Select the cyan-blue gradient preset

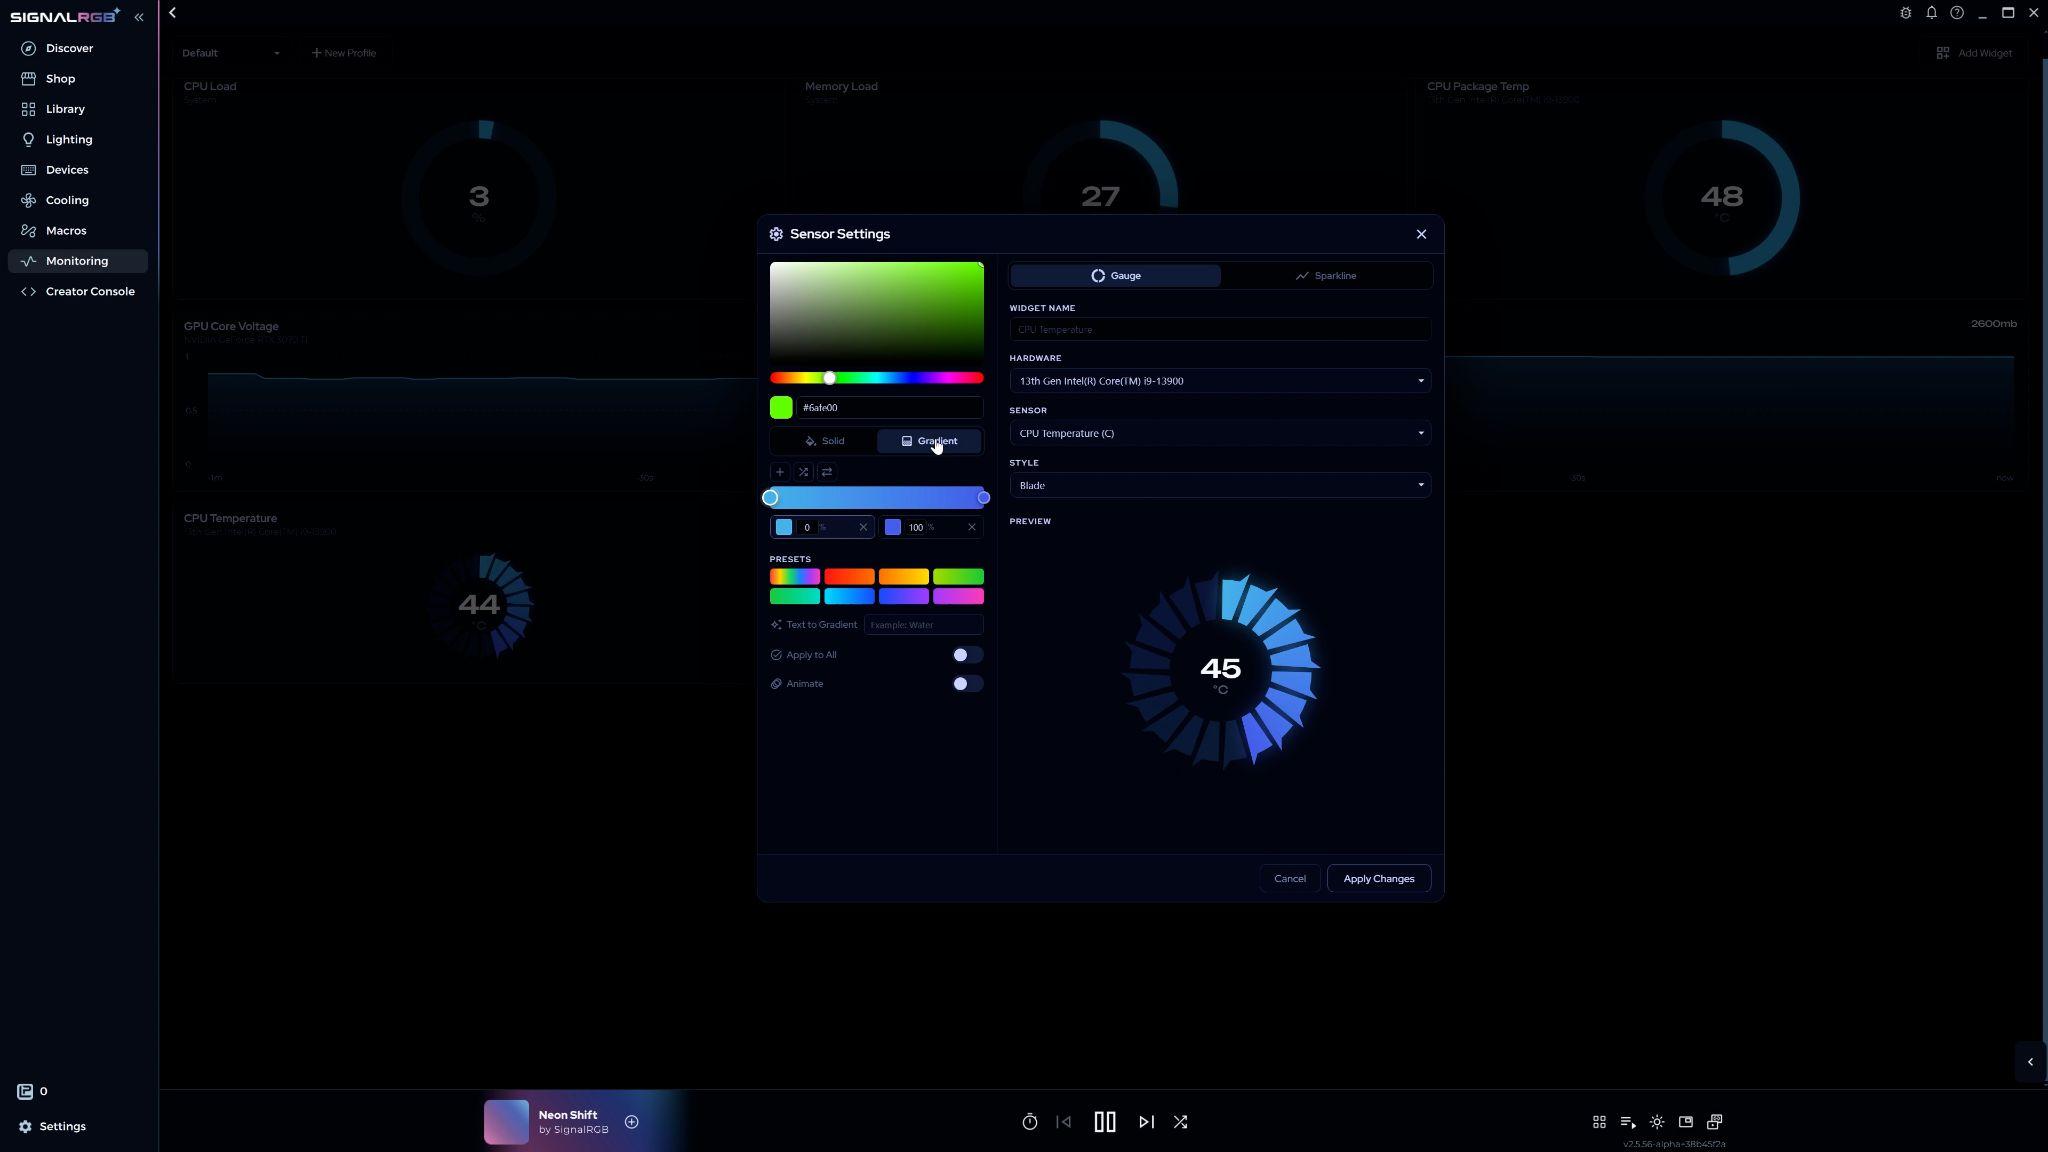tap(849, 597)
